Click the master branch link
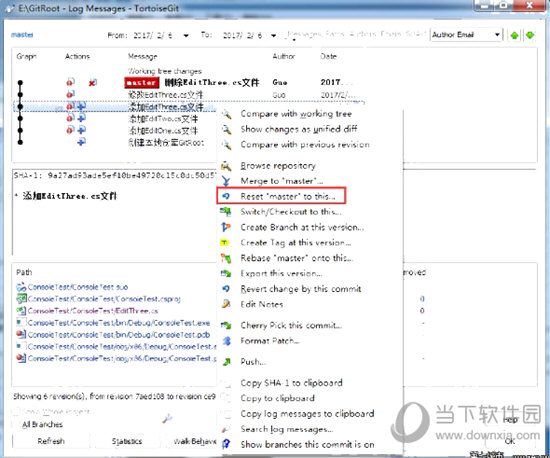 click(22, 35)
